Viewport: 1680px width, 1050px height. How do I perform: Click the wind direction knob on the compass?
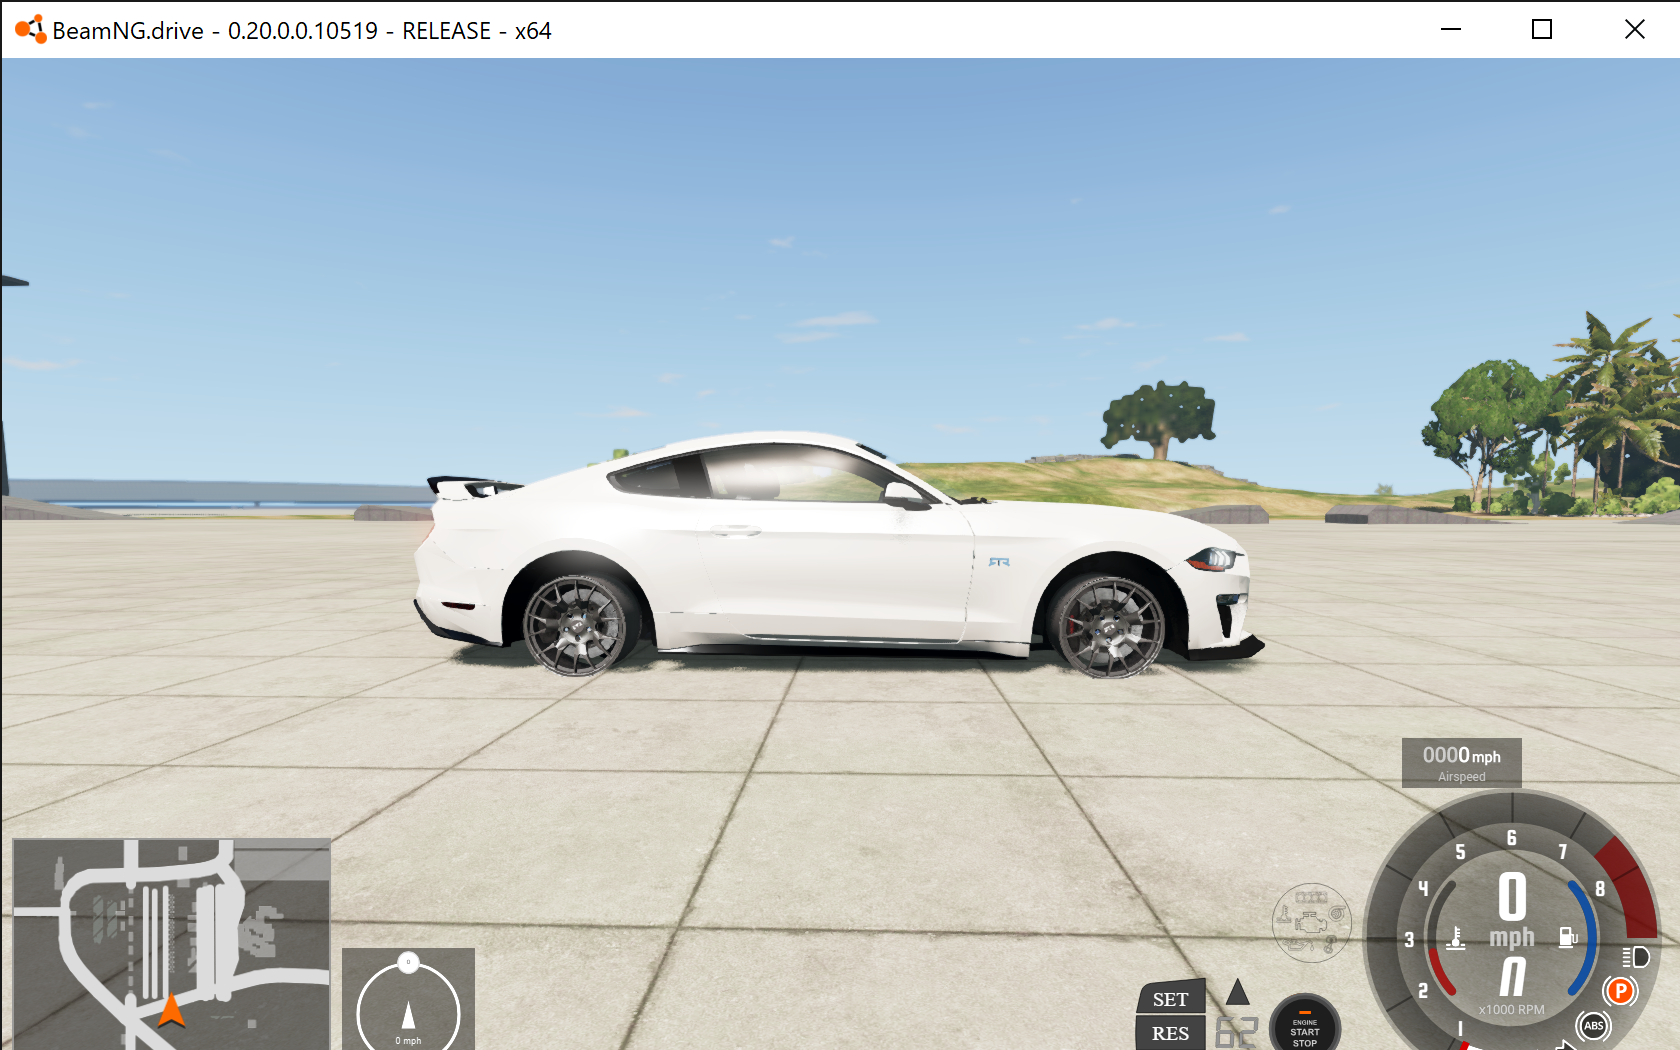408,962
